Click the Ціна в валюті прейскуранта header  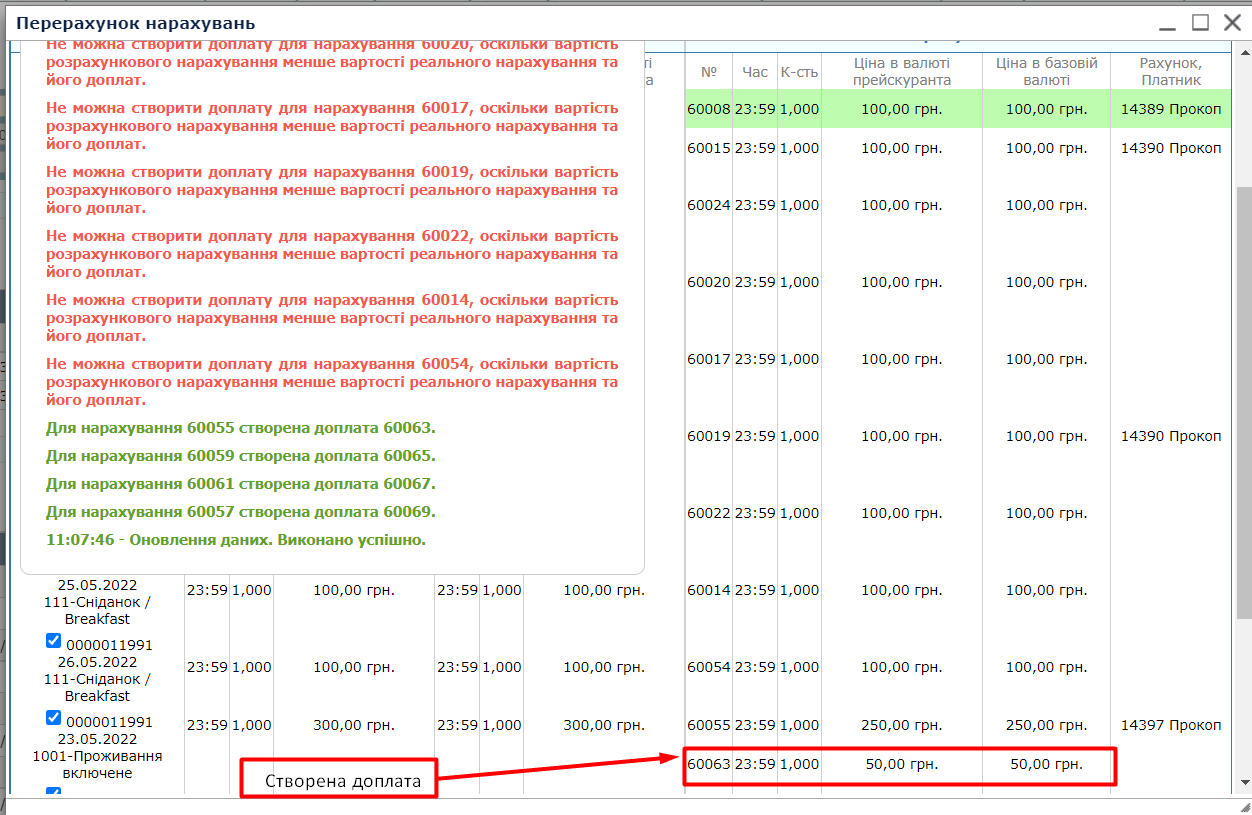901,72
